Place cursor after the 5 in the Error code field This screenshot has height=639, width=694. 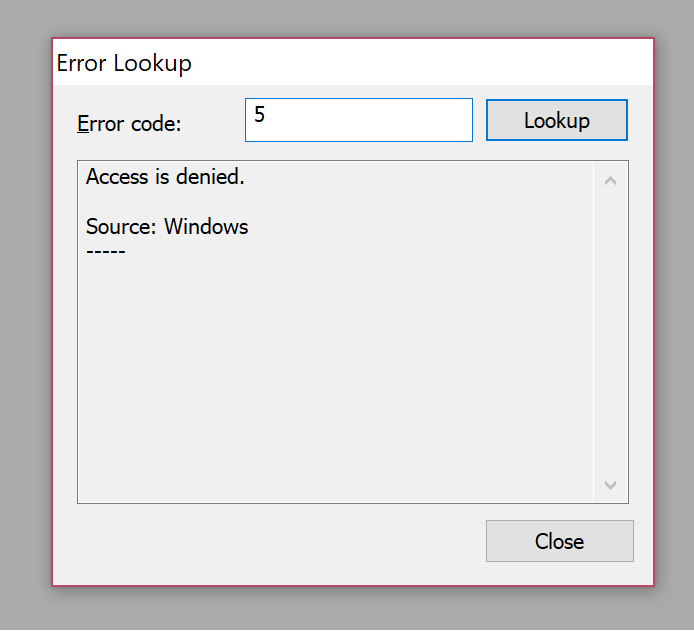point(267,114)
